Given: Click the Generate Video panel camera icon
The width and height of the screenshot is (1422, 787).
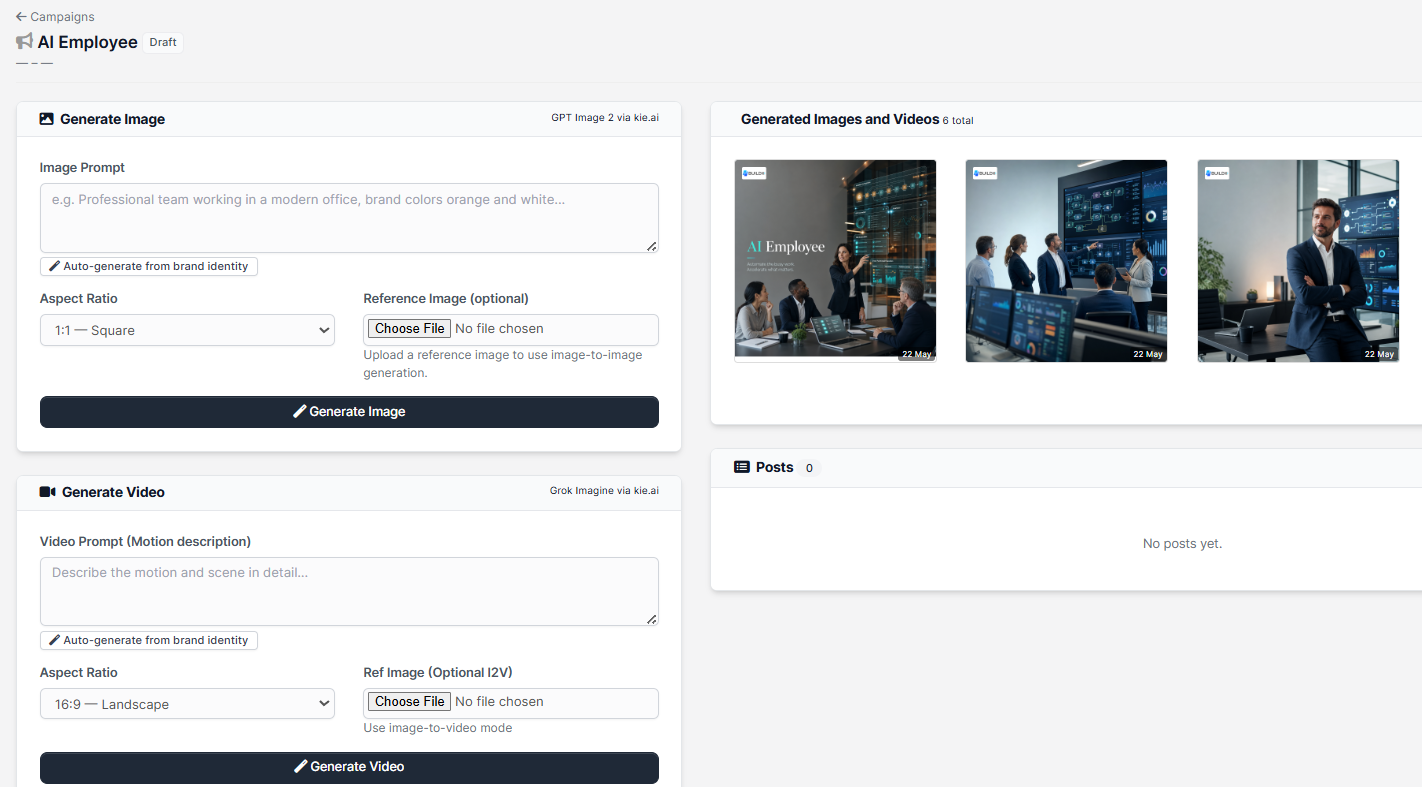Looking at the screenshot, I should pyautogui.click(x=47, y=492).
